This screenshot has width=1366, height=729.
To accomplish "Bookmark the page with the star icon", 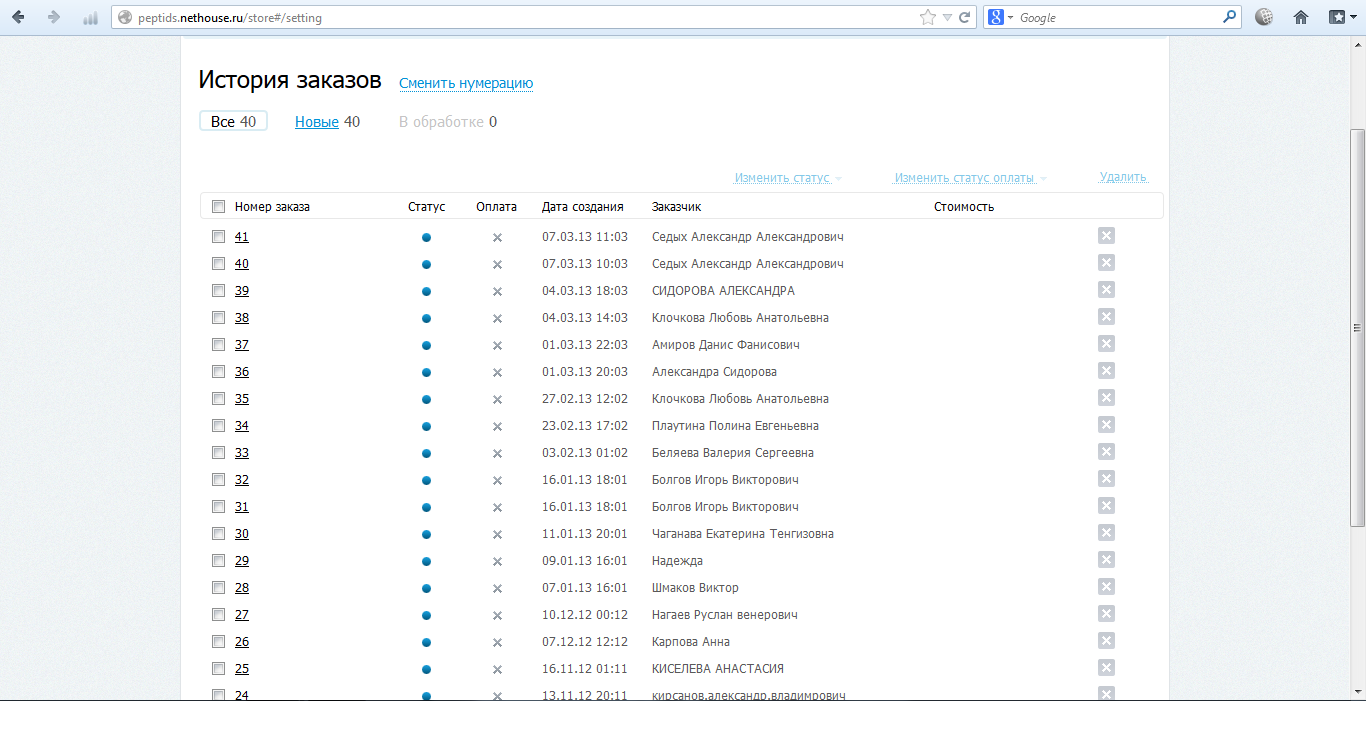I will click(x=928, y=17).
